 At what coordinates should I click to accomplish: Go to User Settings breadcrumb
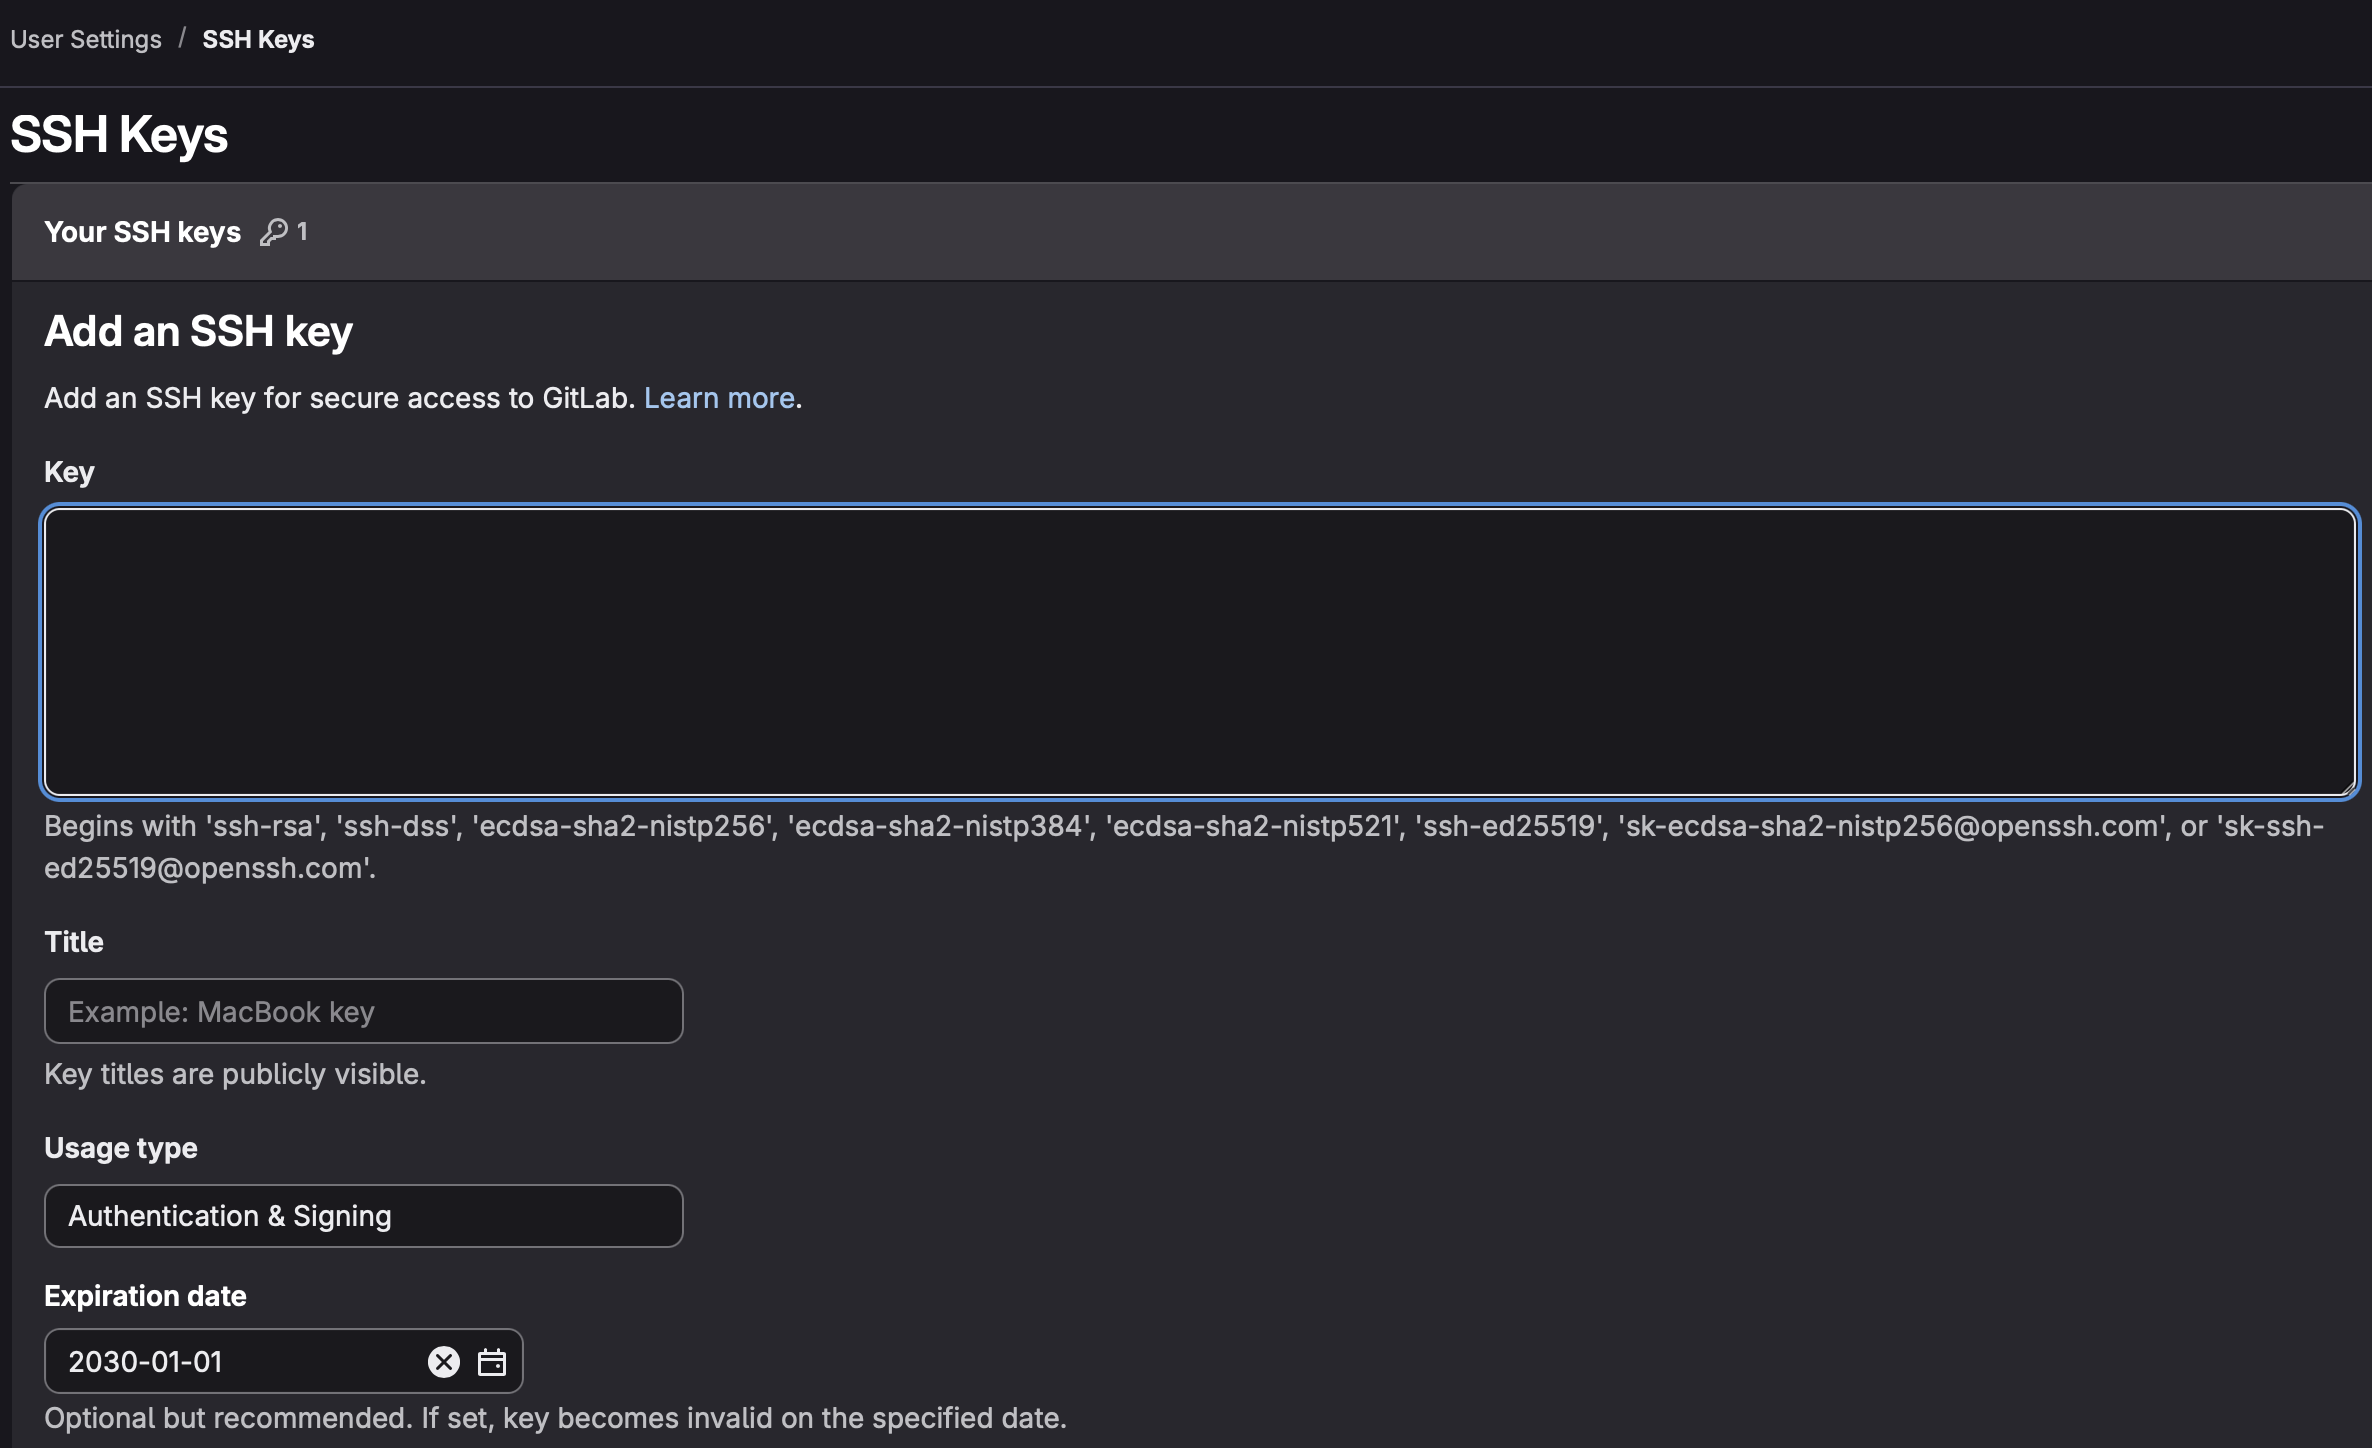coord(86,39)
